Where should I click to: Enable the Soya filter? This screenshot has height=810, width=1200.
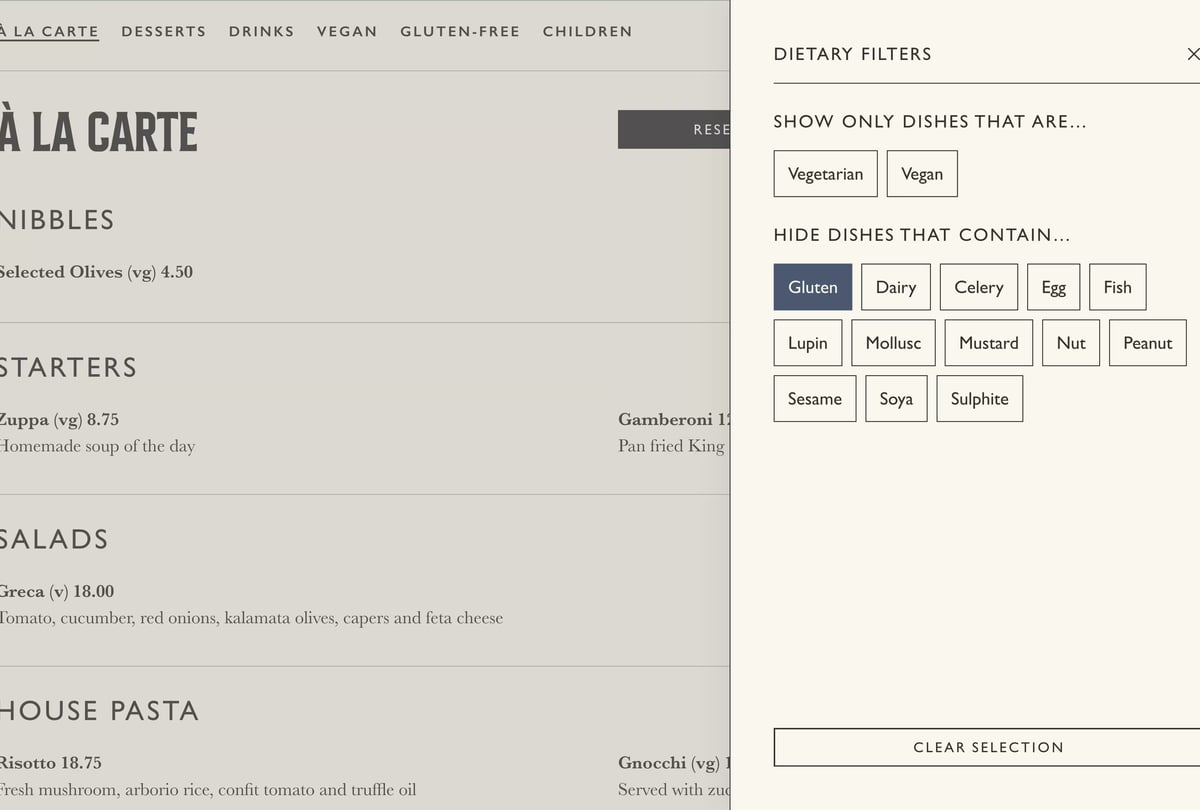896,399
